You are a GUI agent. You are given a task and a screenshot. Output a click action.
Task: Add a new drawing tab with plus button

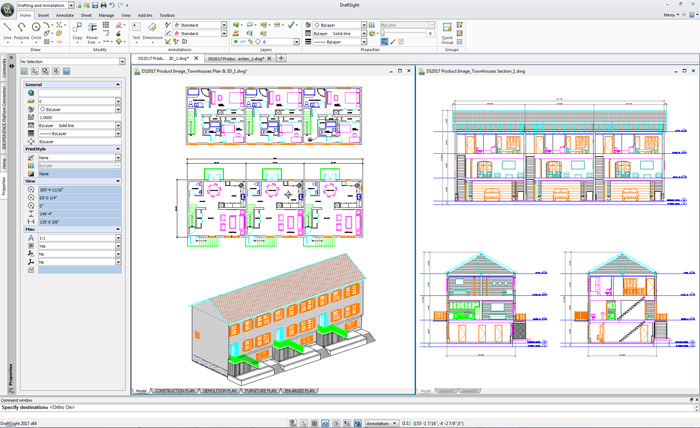(x=282, y=59)
